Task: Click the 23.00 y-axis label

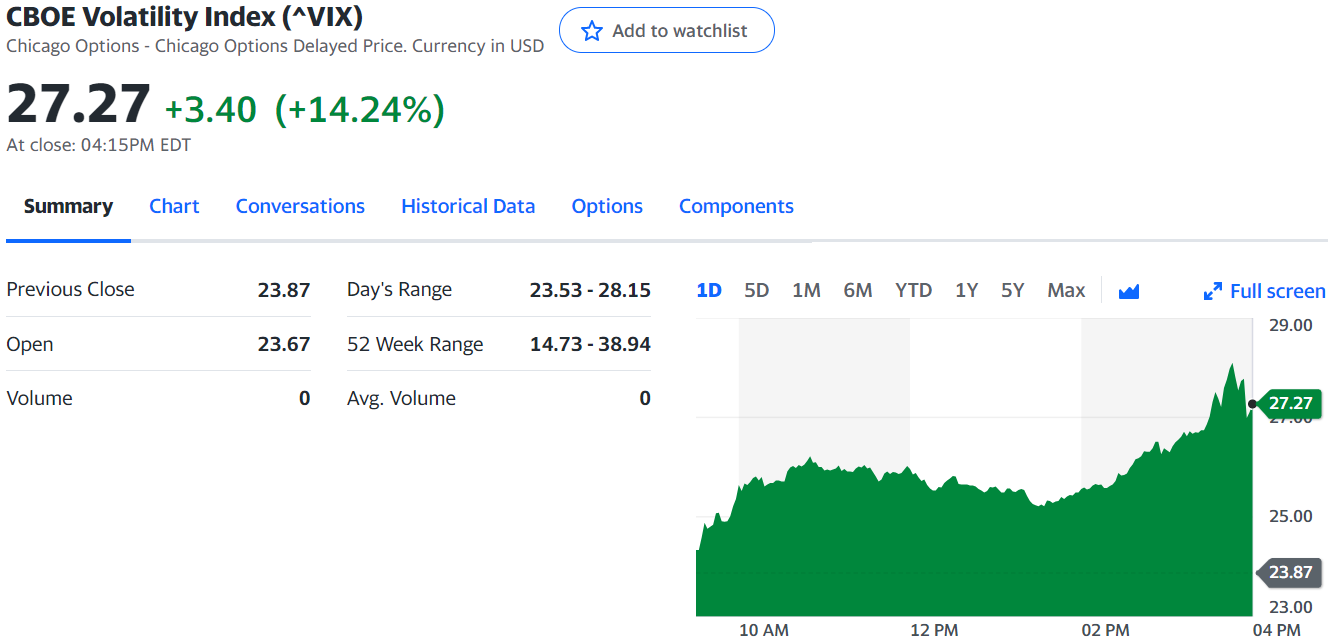Action: point(1291,606)
